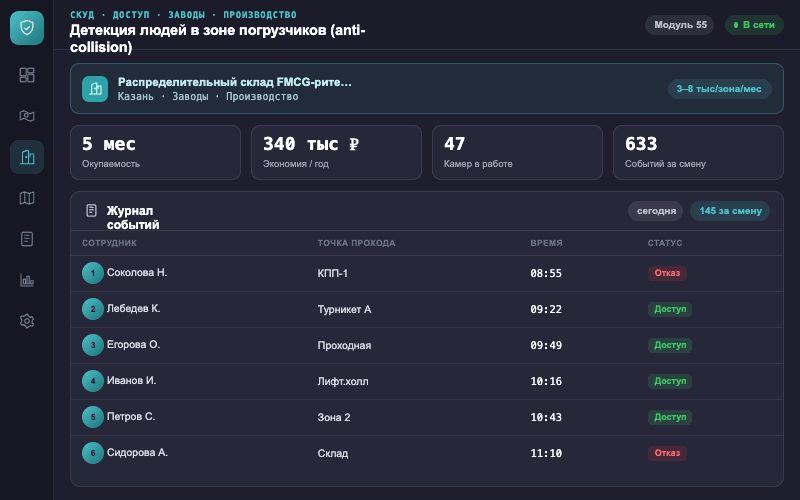Select employee name Сидорова А.

coord(137,452)
